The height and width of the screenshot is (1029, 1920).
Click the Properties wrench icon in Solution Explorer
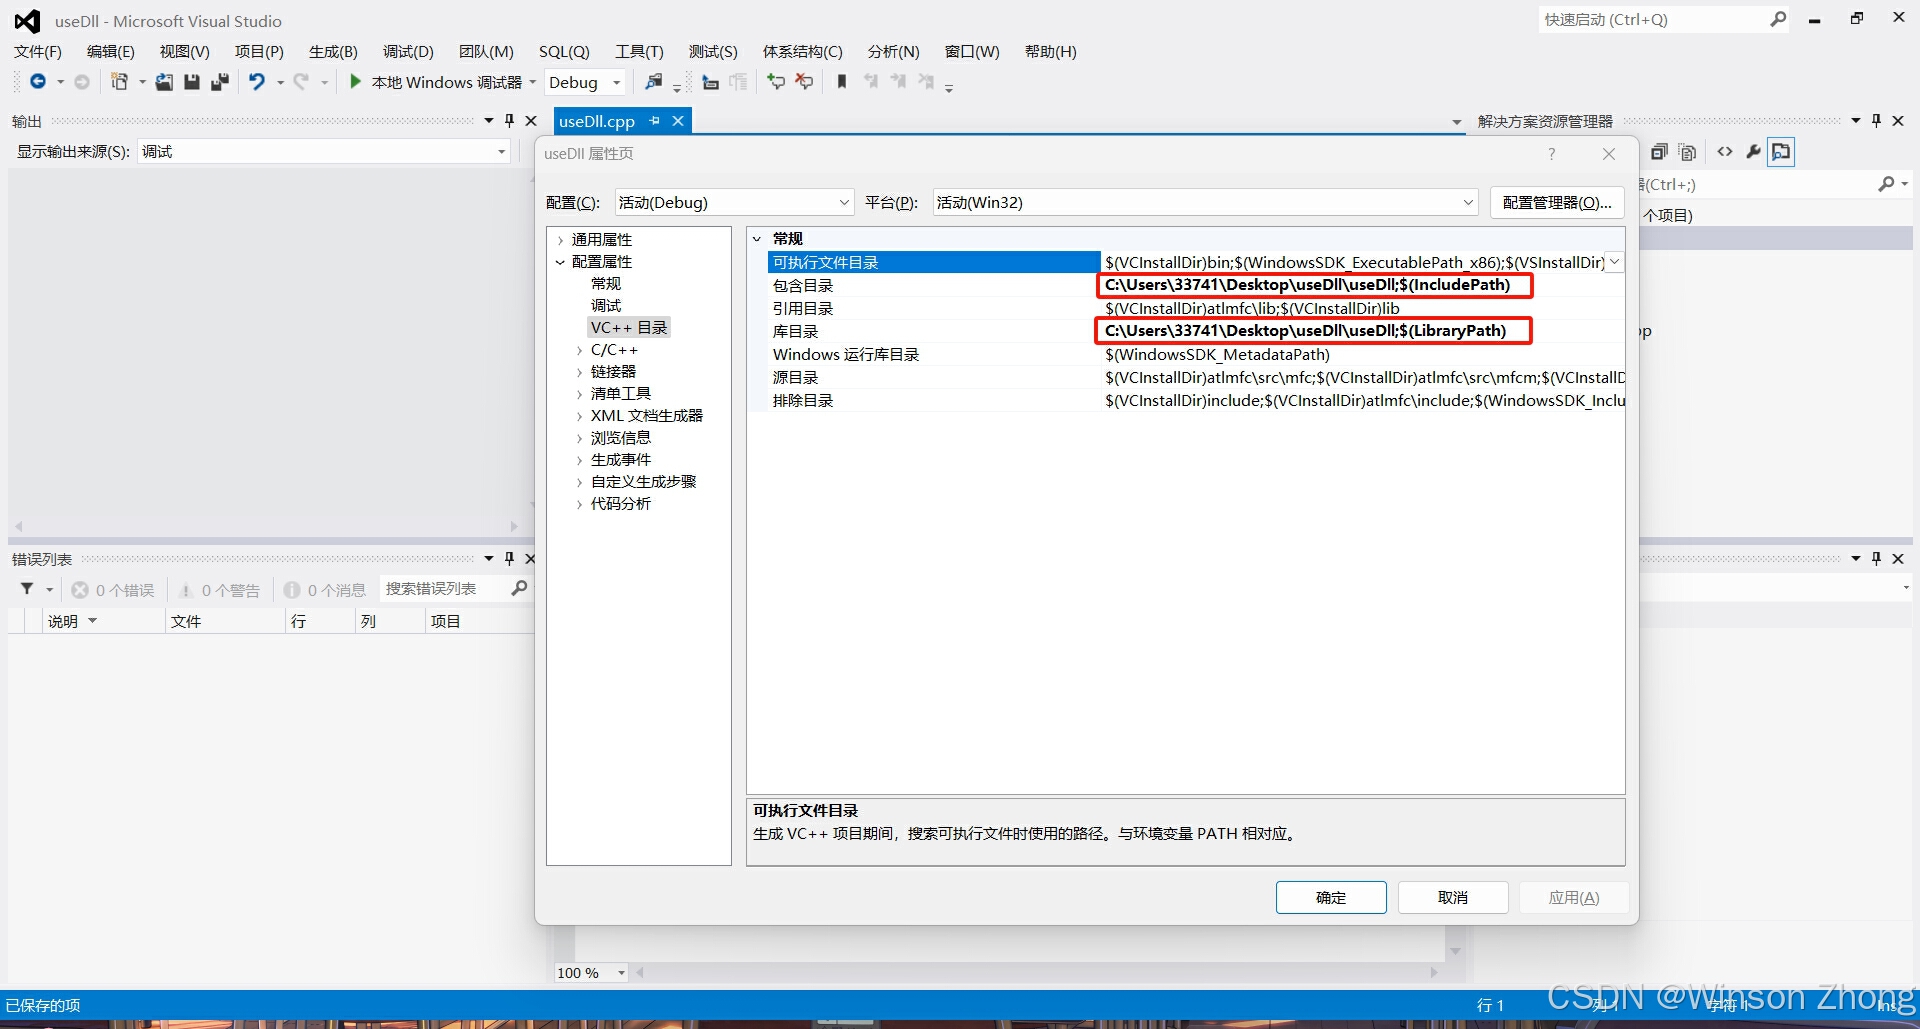1754,151
